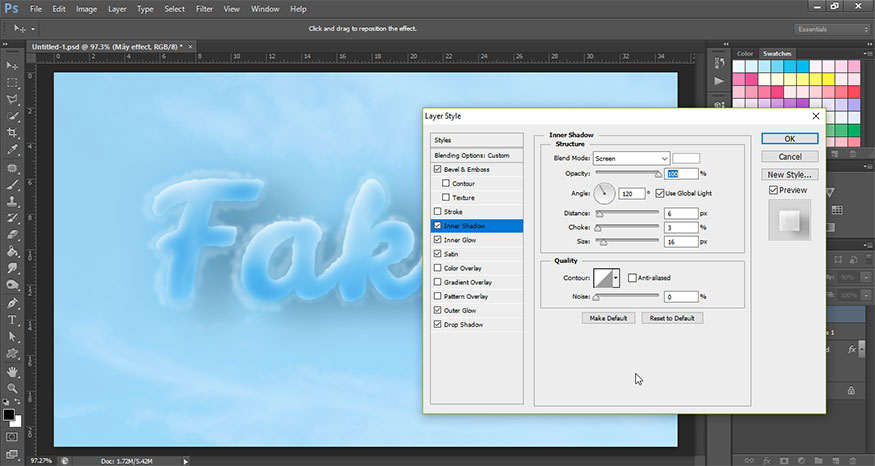Enable the Texture checkbox

pos(445,197)
